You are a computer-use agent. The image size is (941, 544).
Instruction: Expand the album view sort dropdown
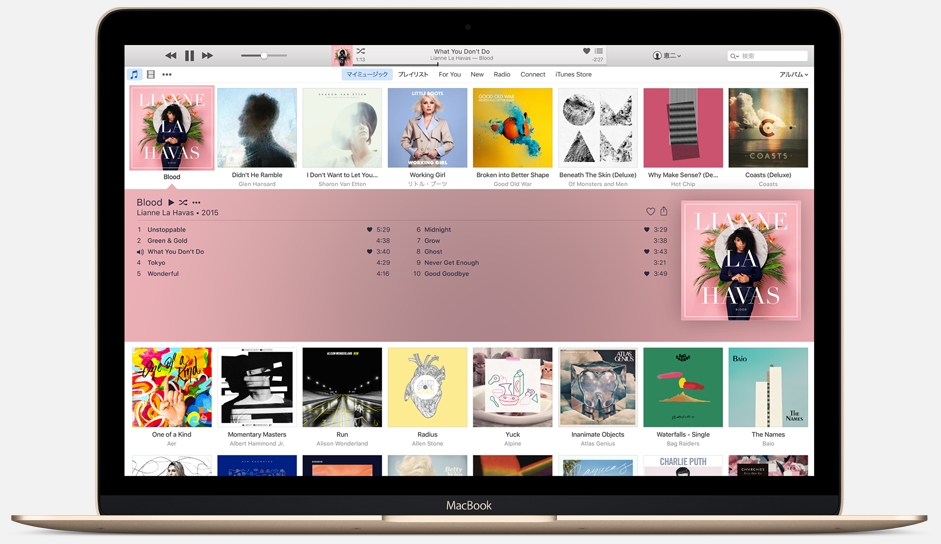(x=793, y=75)
